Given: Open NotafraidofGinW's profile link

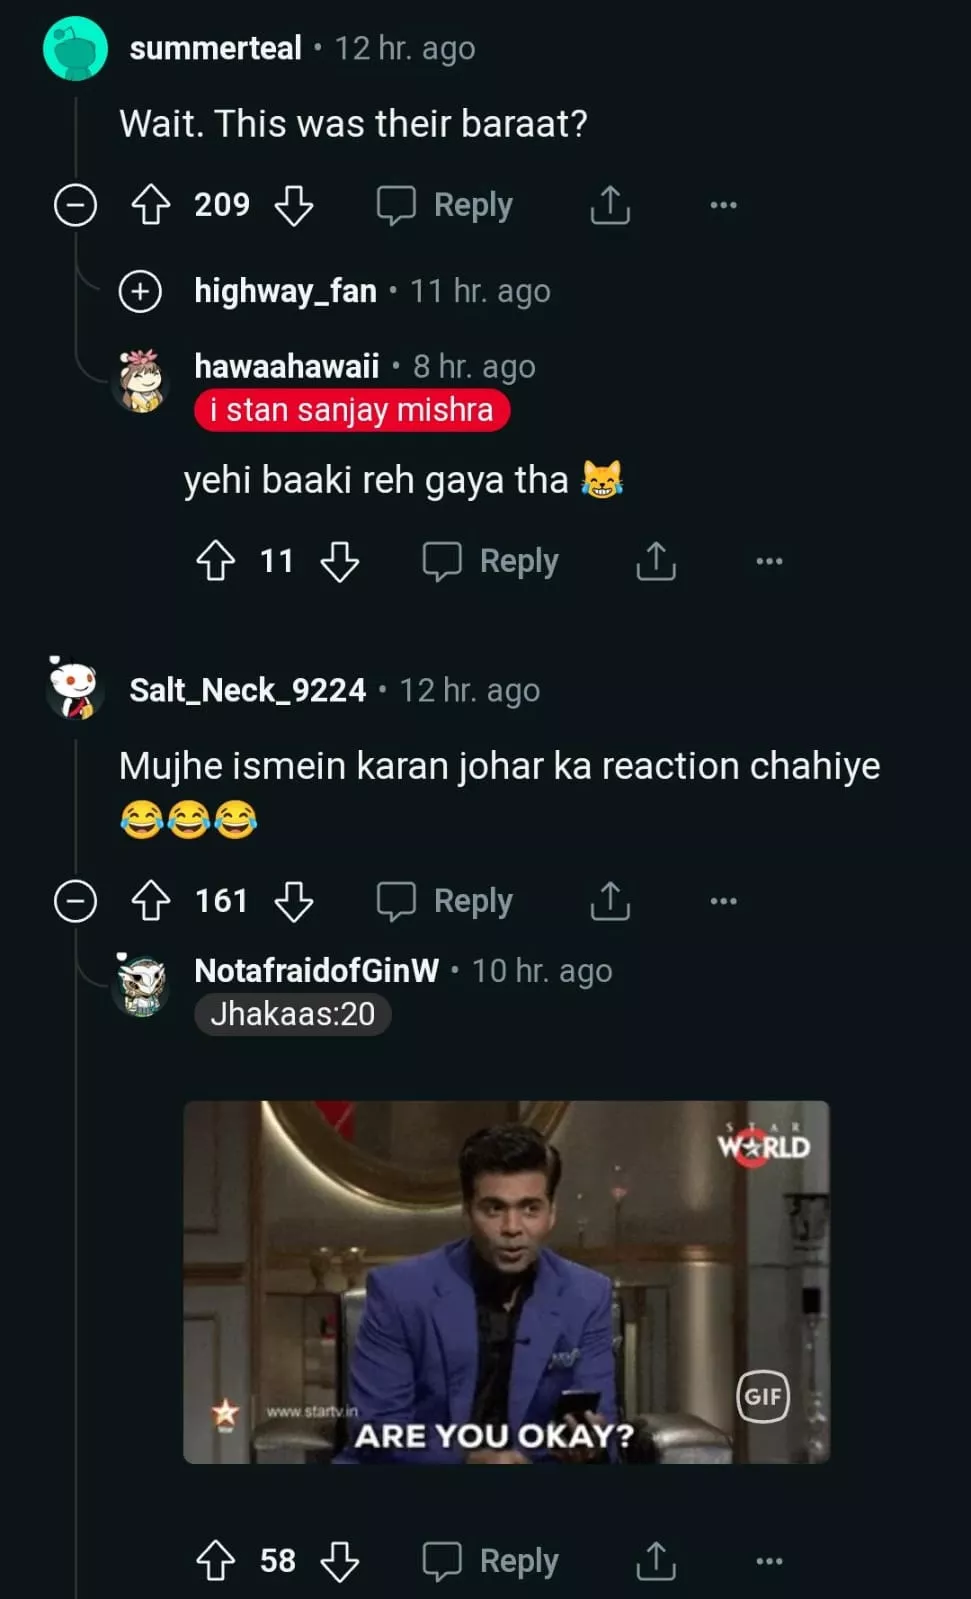Looking at the screenshot, I should 316,970.
